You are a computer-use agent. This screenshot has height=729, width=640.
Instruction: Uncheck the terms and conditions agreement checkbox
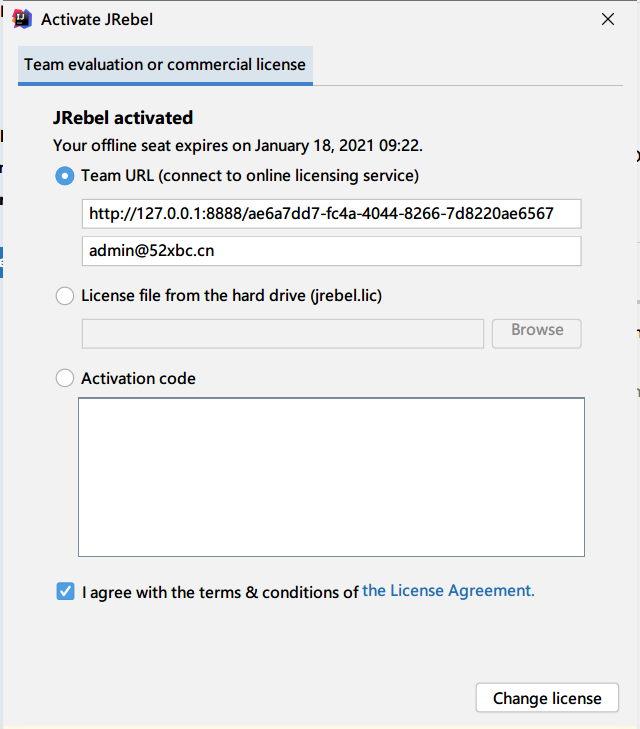(x=65, y=591)
